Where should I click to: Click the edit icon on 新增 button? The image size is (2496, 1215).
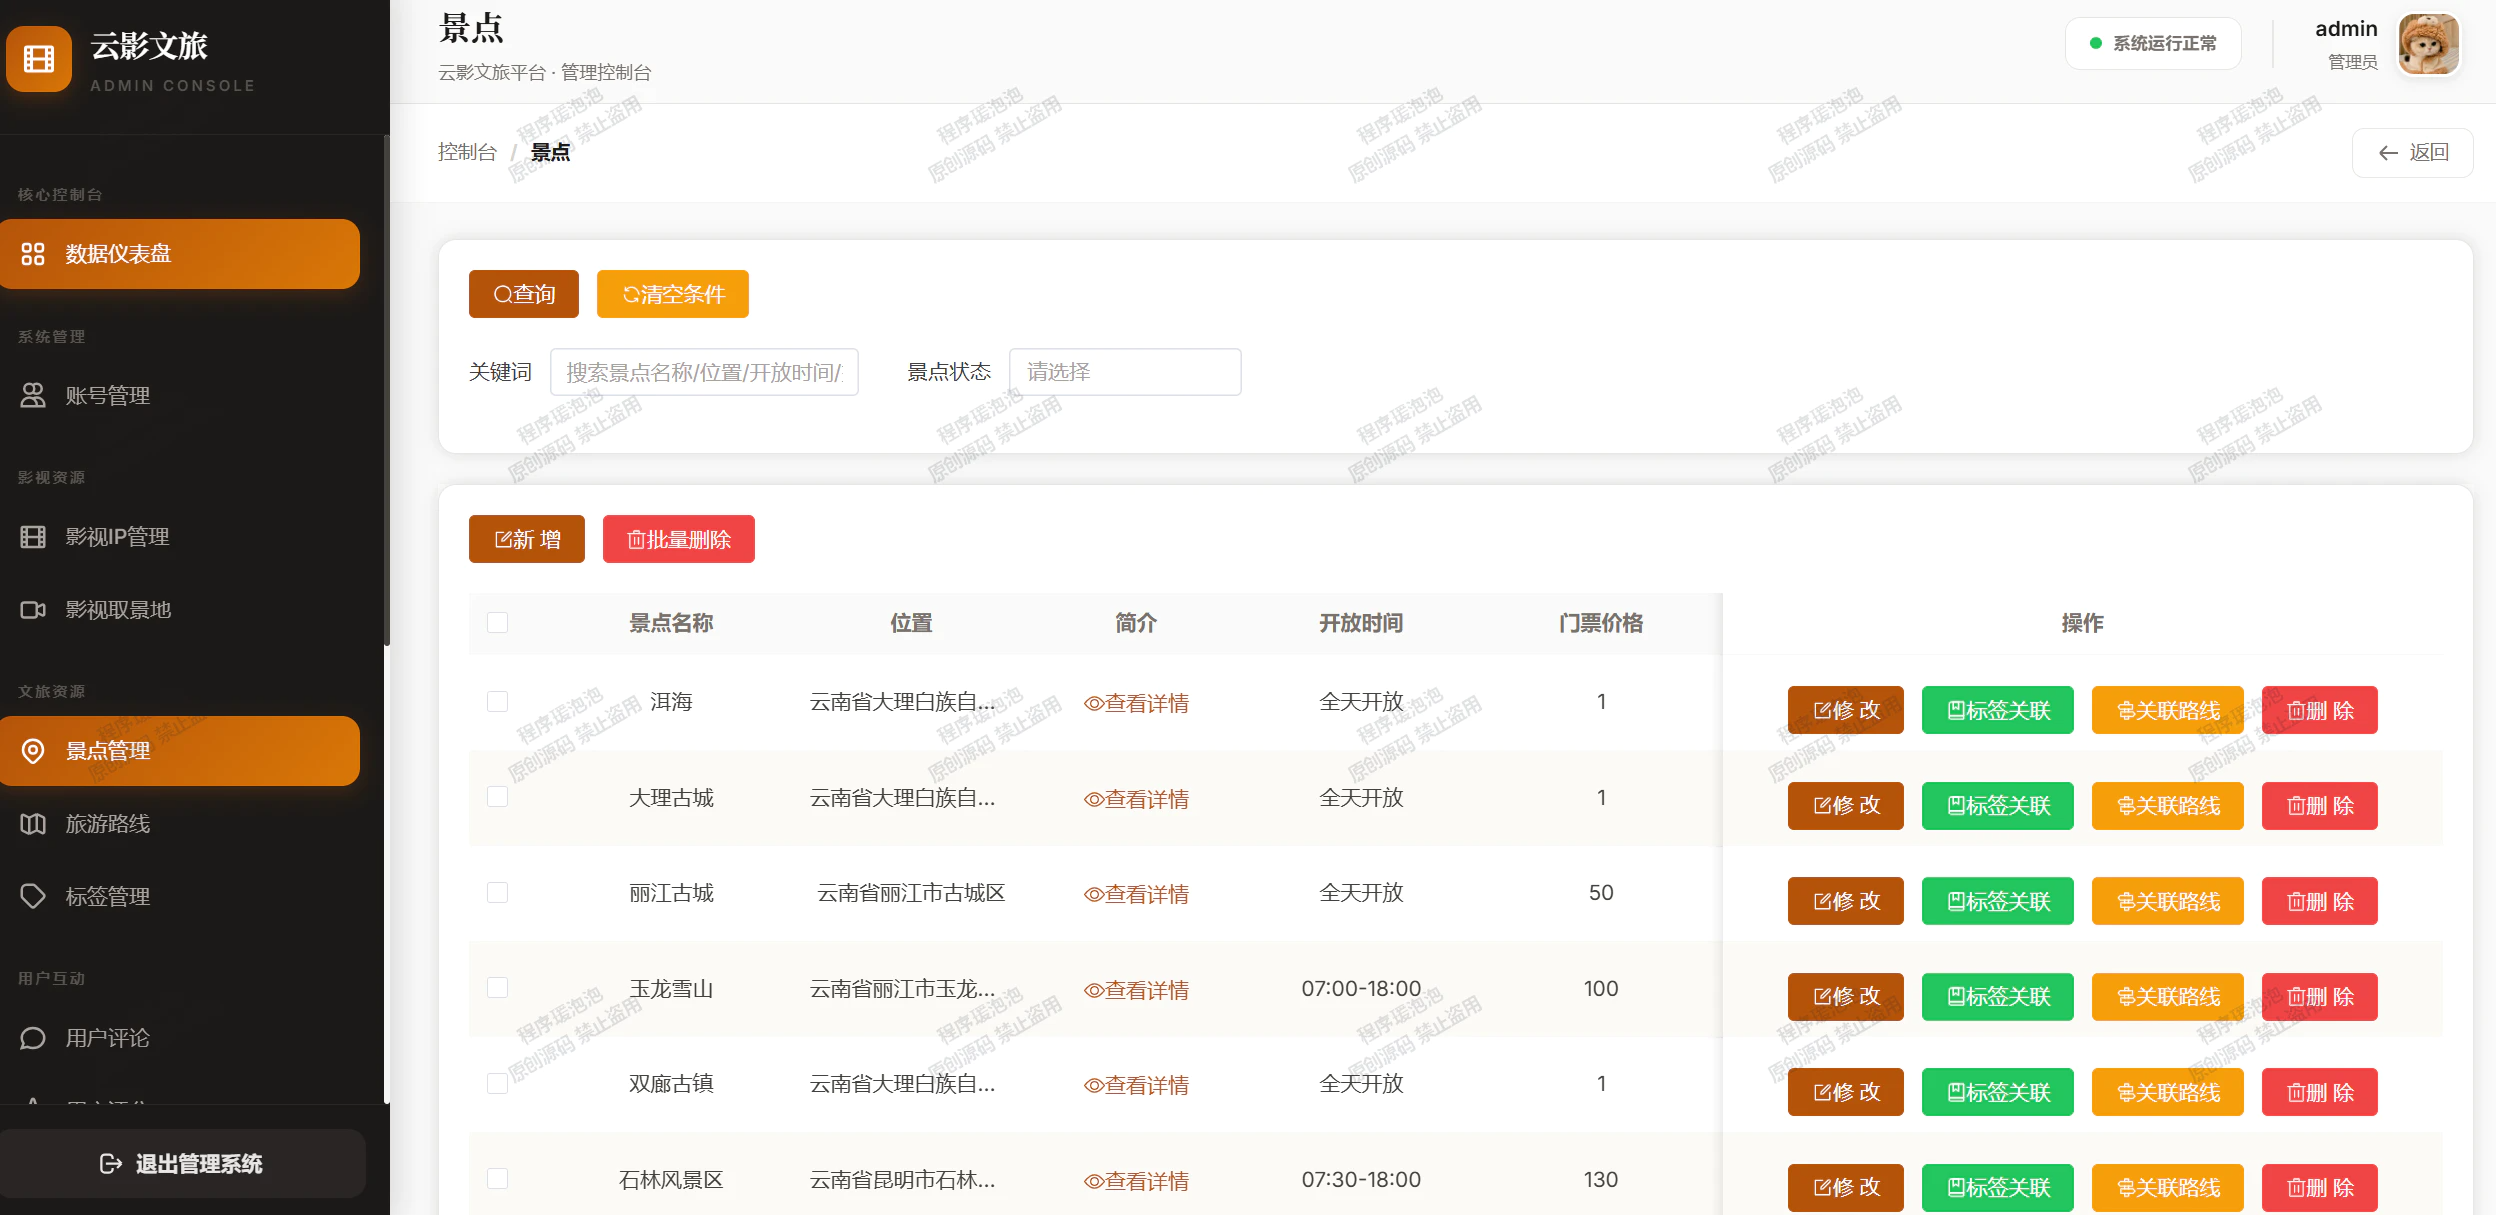click(504, 540)
